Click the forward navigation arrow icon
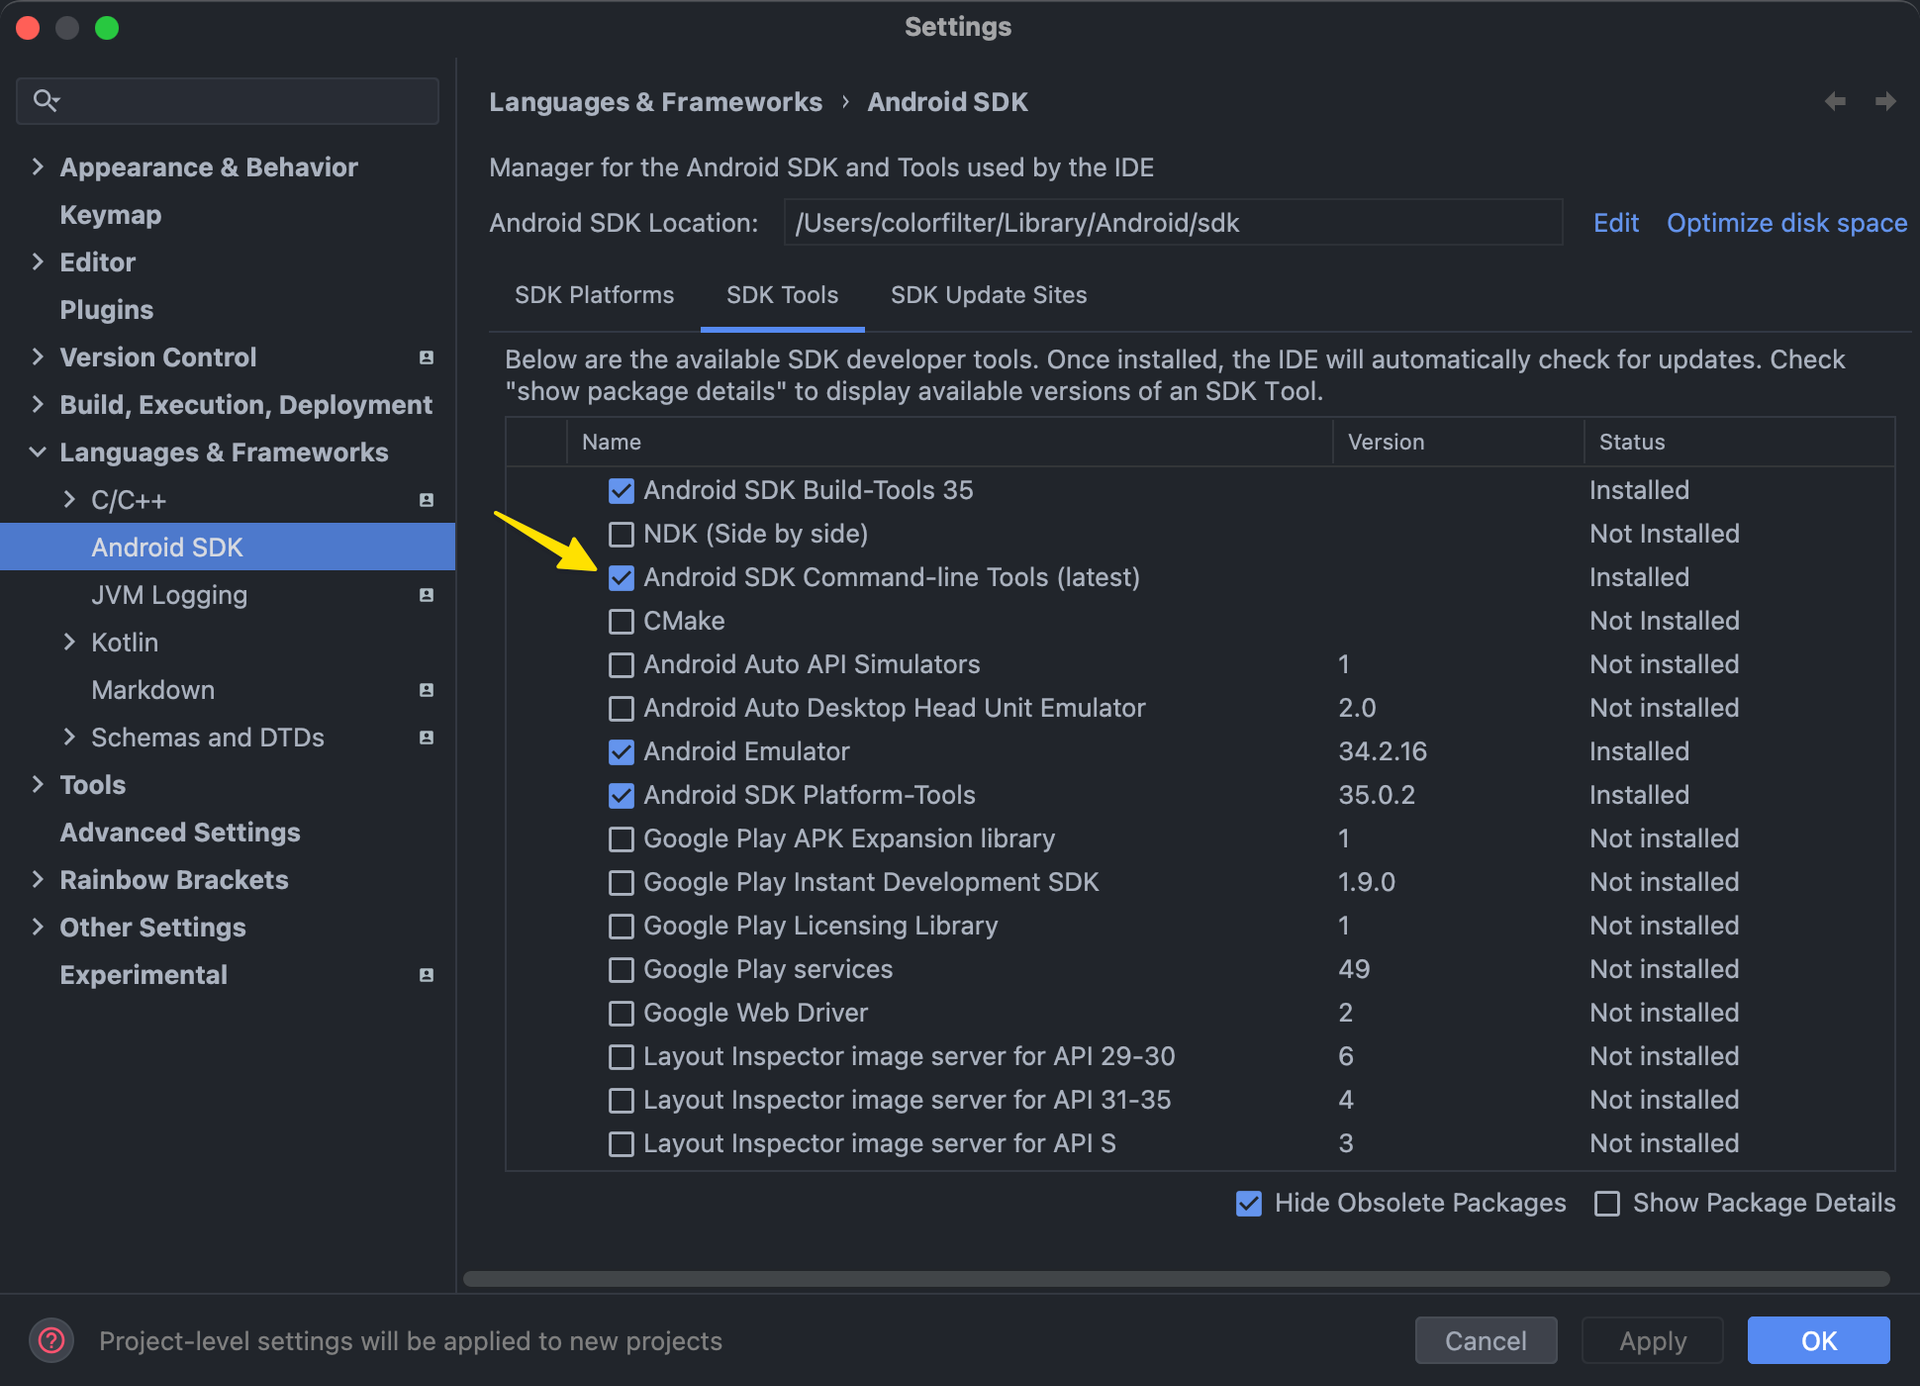The width and height of the screenshot is (1920, 1386). pyautogui.click(x=1885, y=101)
